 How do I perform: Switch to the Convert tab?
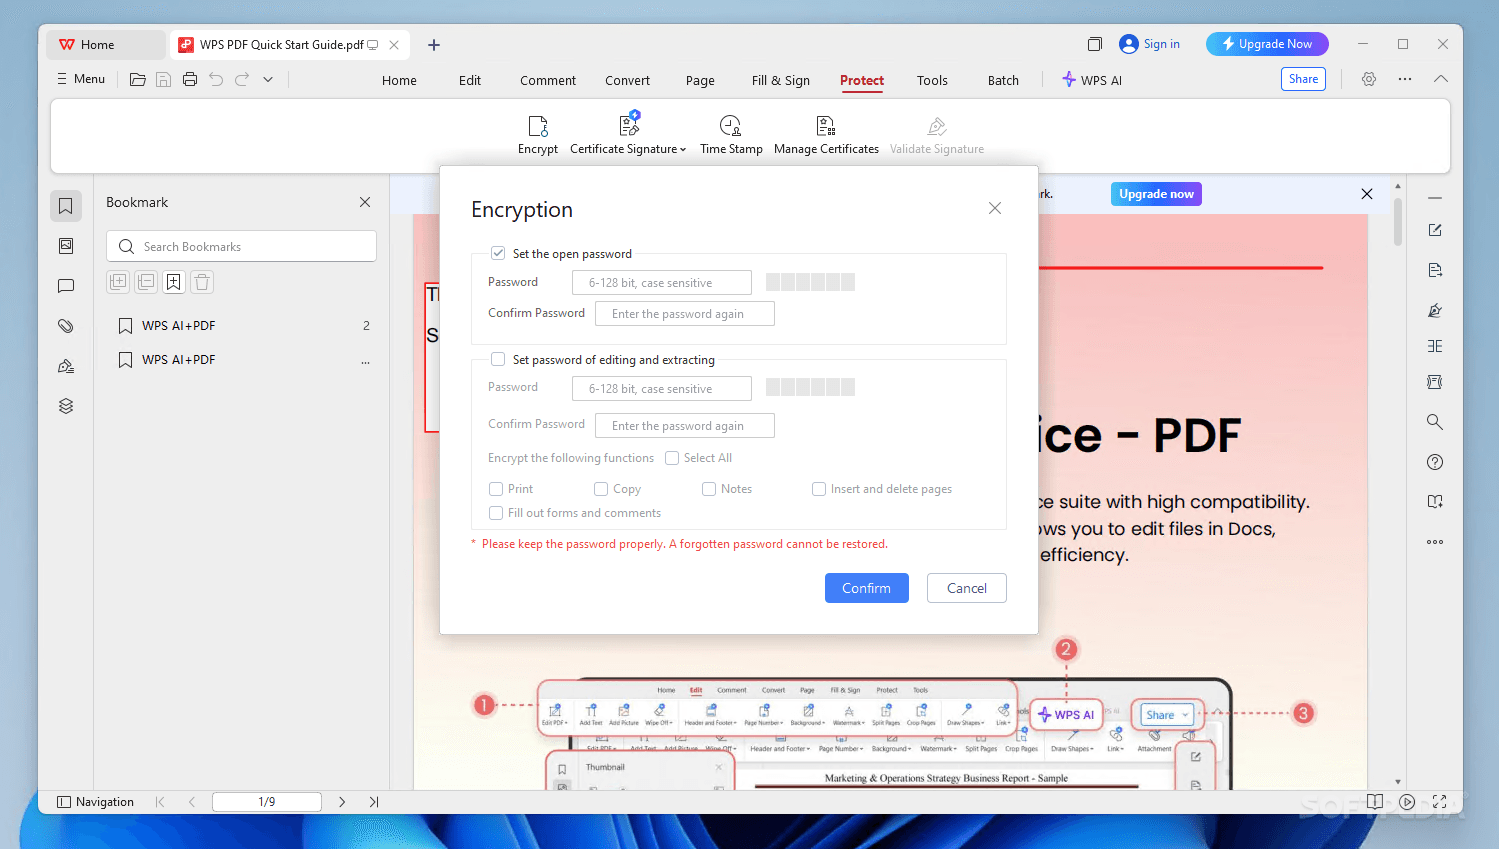(x=627, y=81)
